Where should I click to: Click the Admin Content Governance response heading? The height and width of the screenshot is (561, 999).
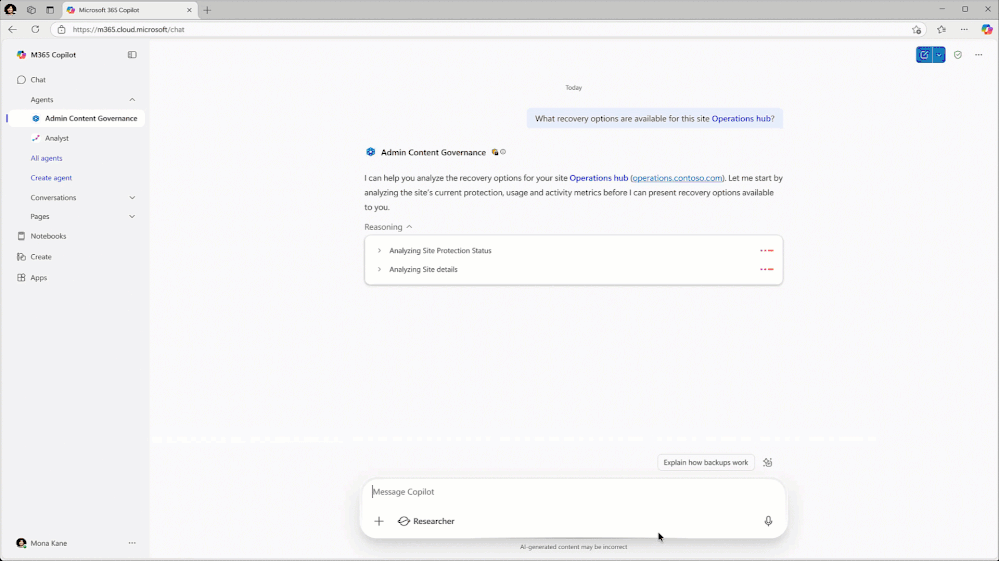click(x=433, y=153)
